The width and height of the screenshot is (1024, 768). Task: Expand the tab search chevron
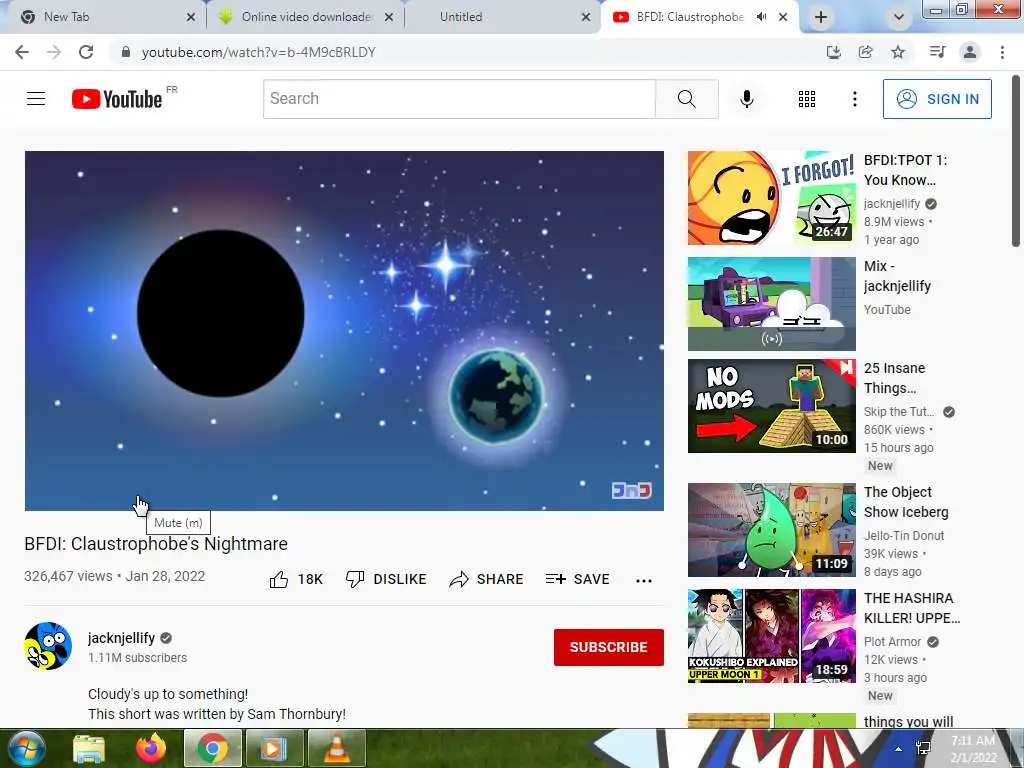(x=899, y=17)
